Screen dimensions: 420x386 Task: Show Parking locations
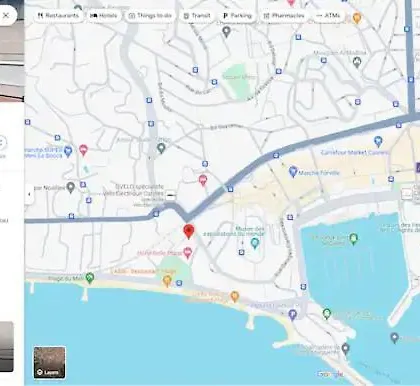coord(237,15)
